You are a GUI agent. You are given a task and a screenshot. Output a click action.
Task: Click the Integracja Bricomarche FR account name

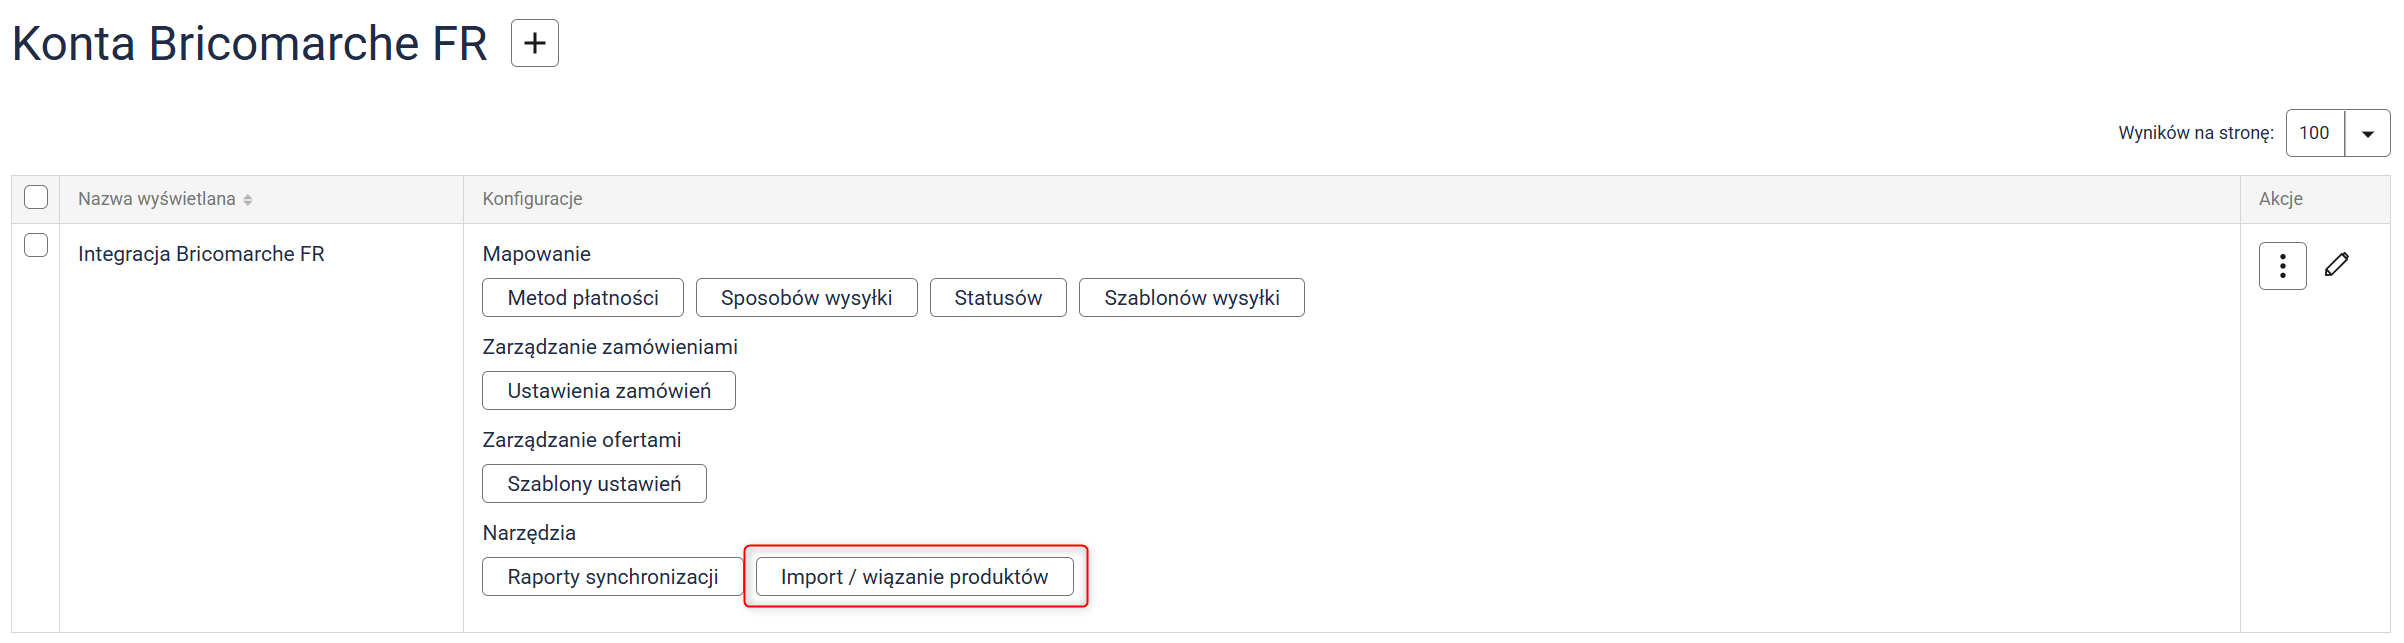201,254
